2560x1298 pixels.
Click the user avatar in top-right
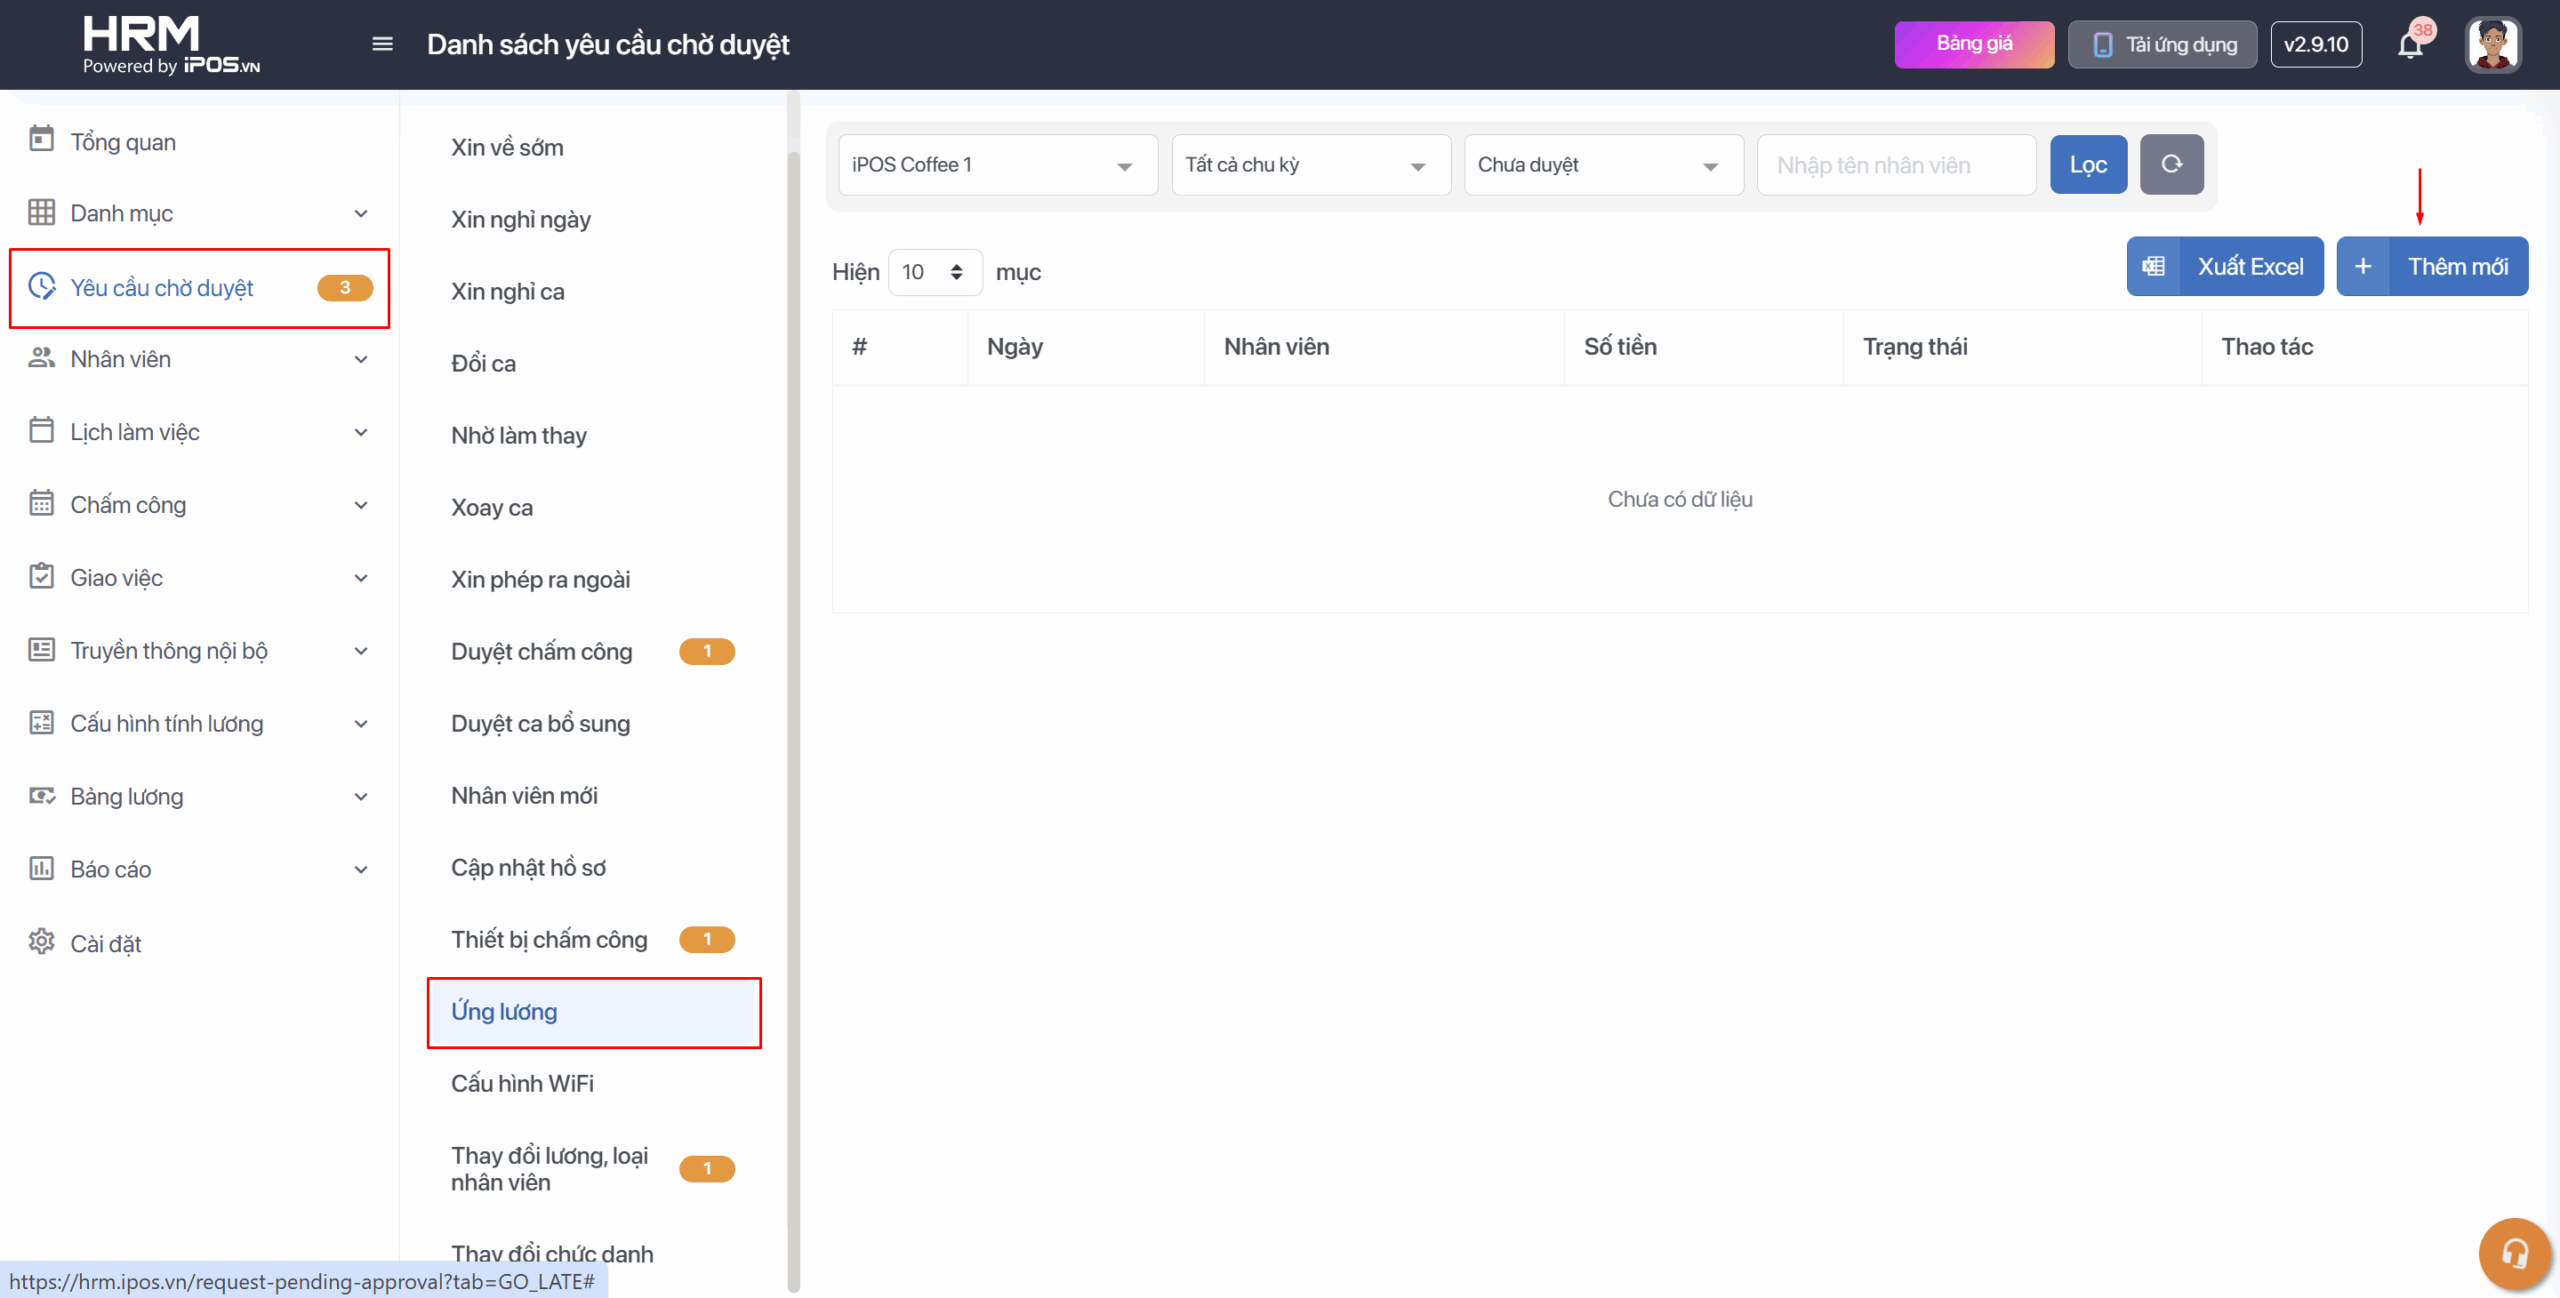[x=2493, y=45]
